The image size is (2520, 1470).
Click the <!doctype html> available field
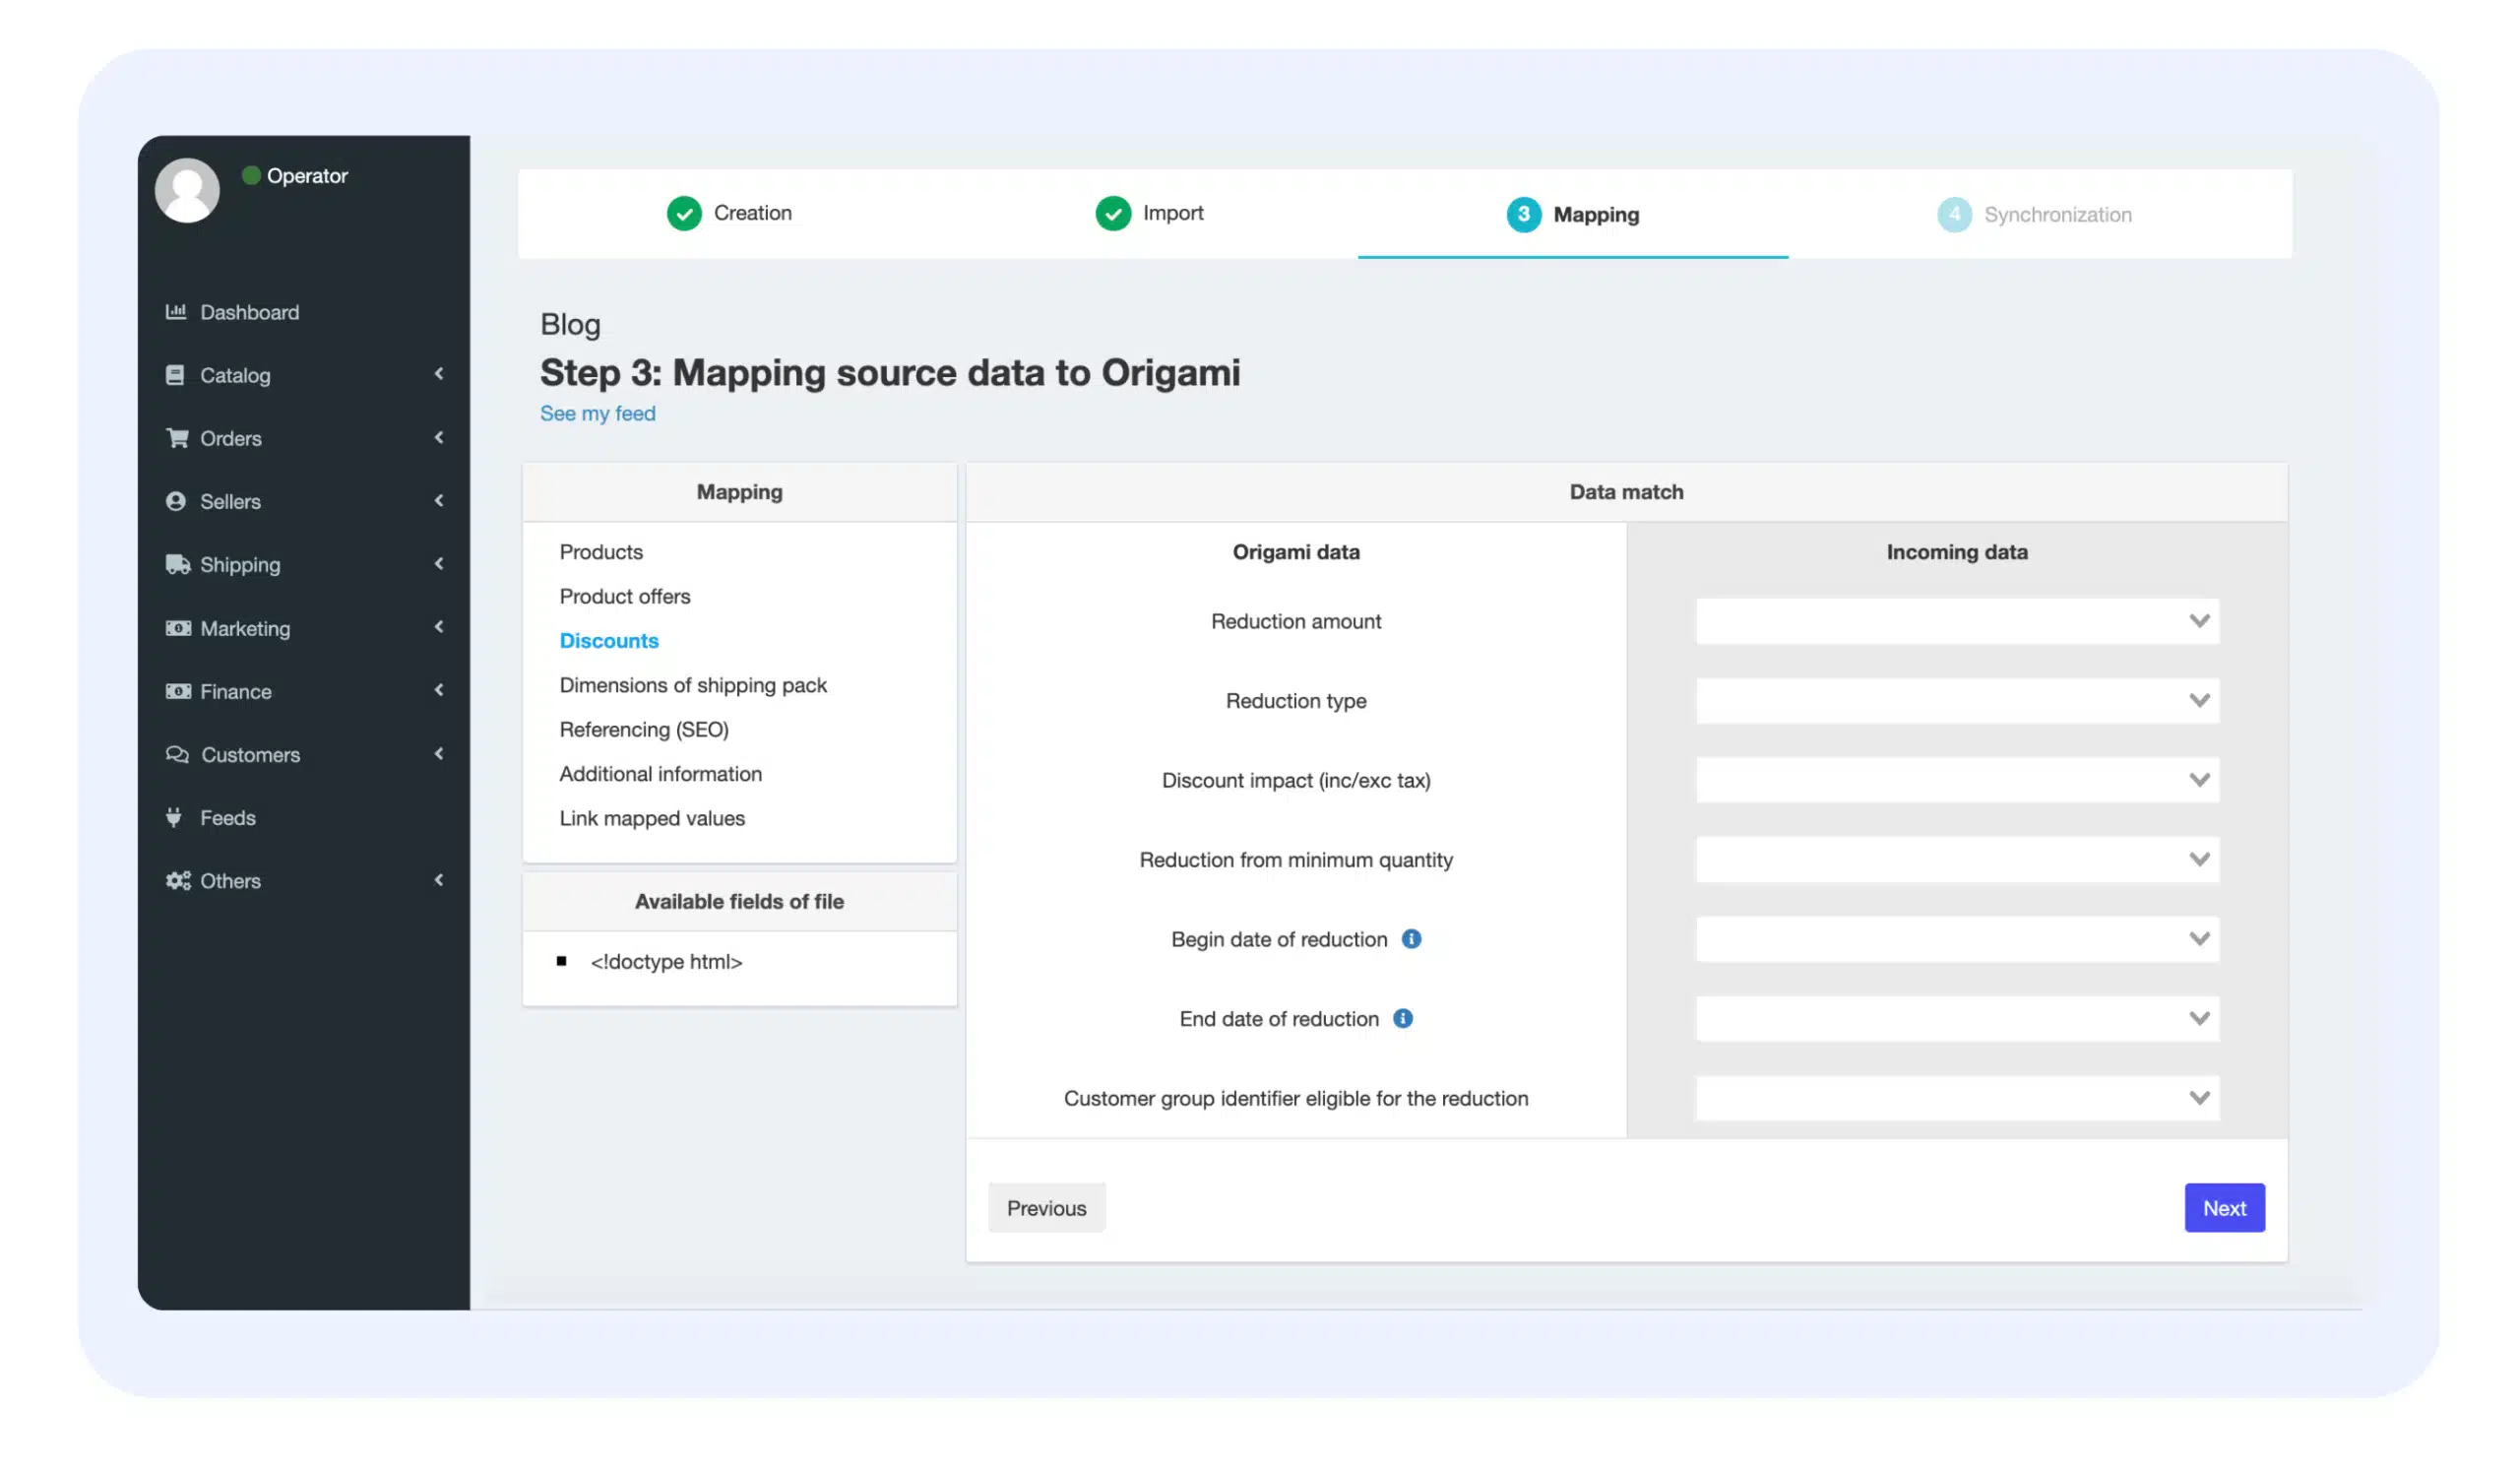point(666,961)
